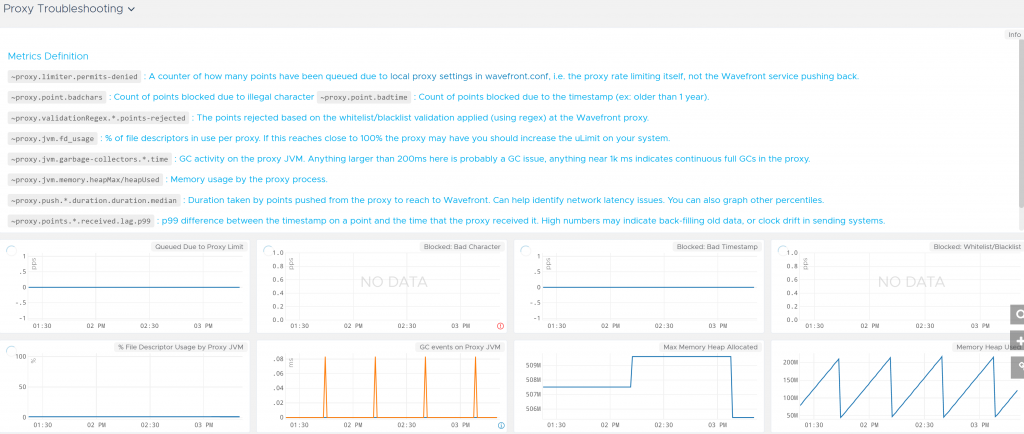This screenshot has width=1024, height=434.
Task: Click the loading spinner on % File Descriptor Usage chart
Action: pyautogui.click(x=10, y=351)
